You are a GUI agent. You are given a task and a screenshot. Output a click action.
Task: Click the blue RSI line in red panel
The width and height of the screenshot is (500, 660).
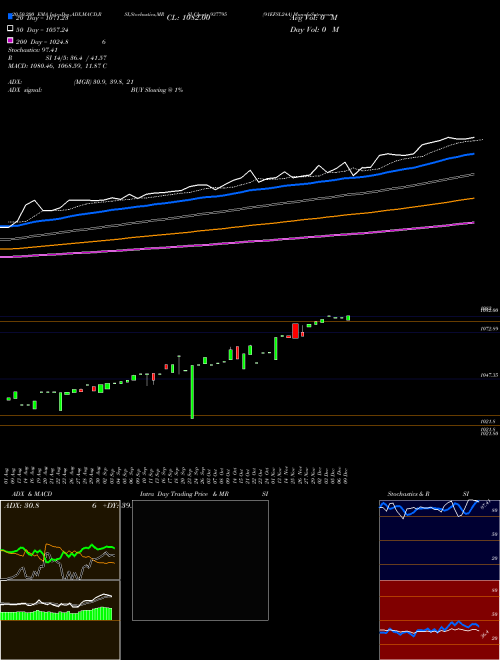[429, 628]
